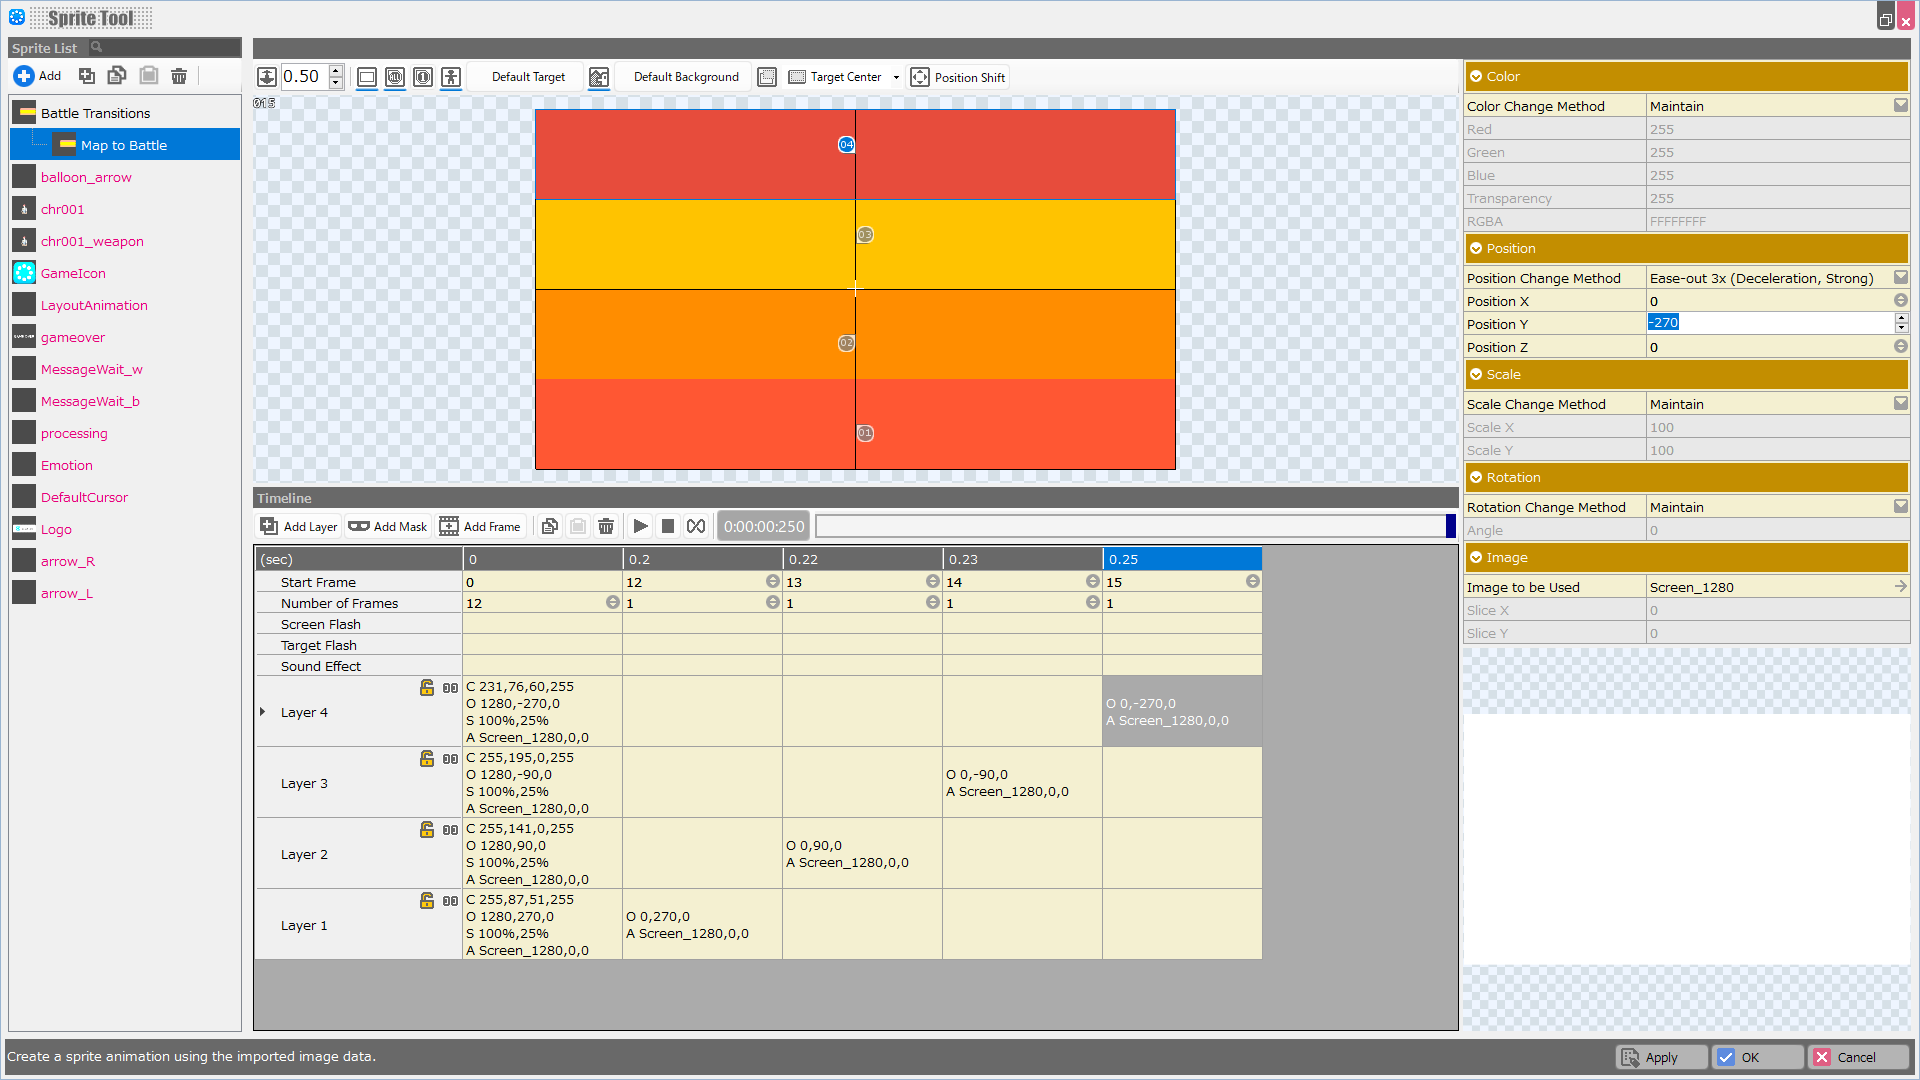
Task: Click the Position Y input field
Action: pyautogui.click(x=1768, y=323)
